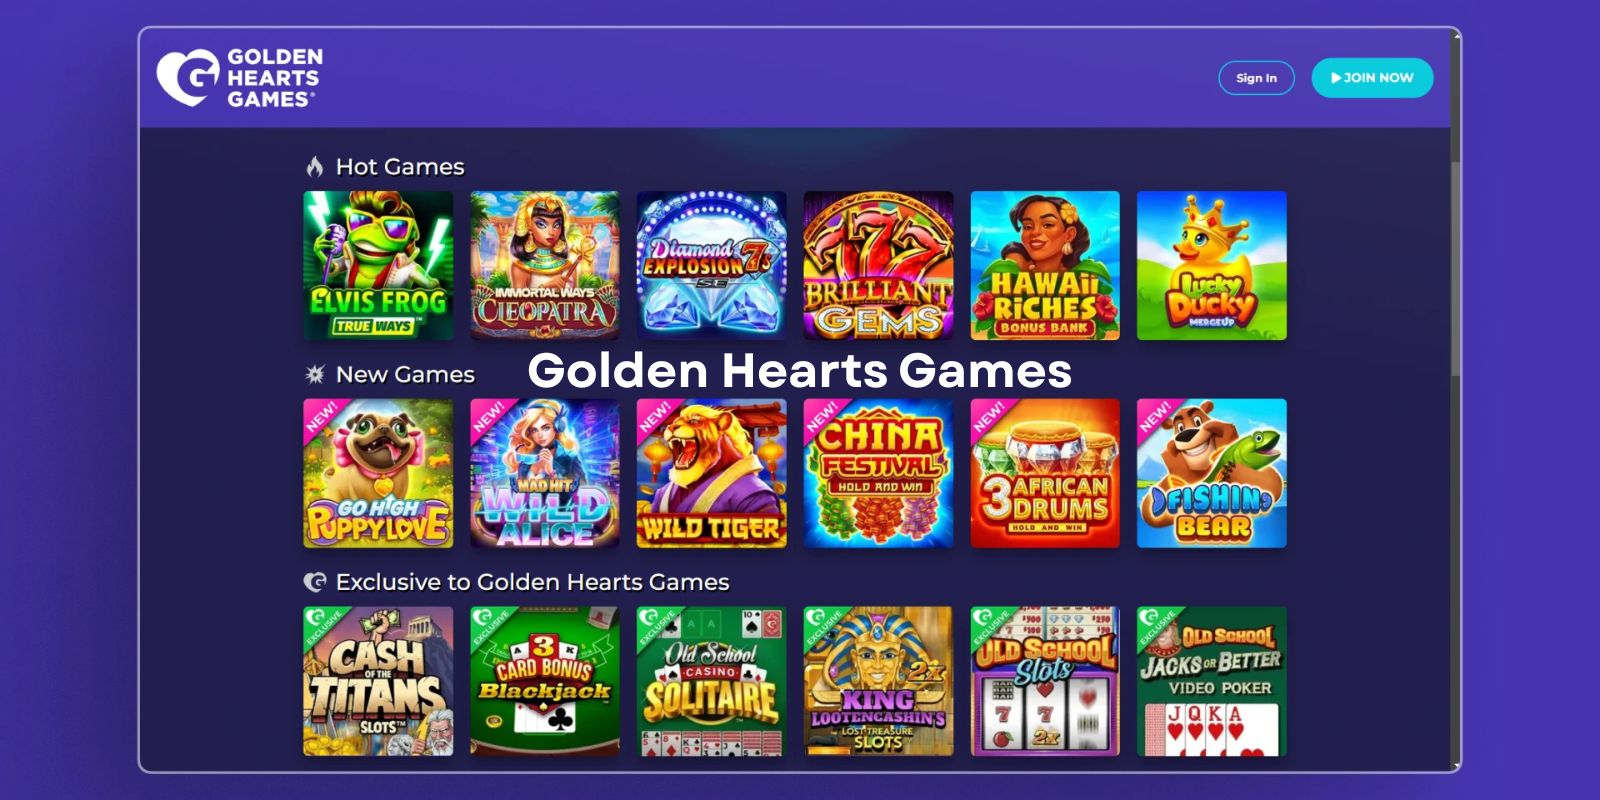This screenshot has width=1600, height=800.
Task: Launch Go High Puppy Love game
Action: pyautogui.click(x=378, y=473)
